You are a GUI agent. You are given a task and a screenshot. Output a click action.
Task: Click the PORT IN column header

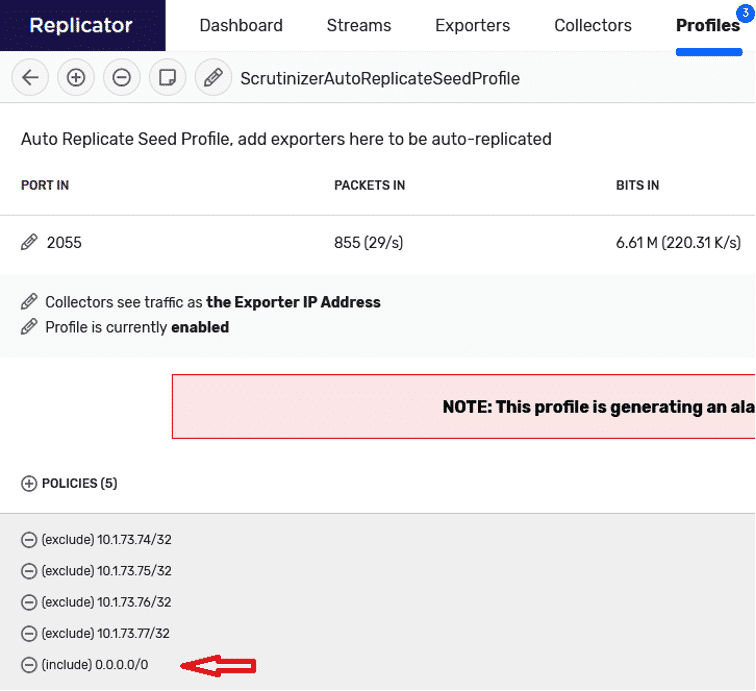(45, 185)
